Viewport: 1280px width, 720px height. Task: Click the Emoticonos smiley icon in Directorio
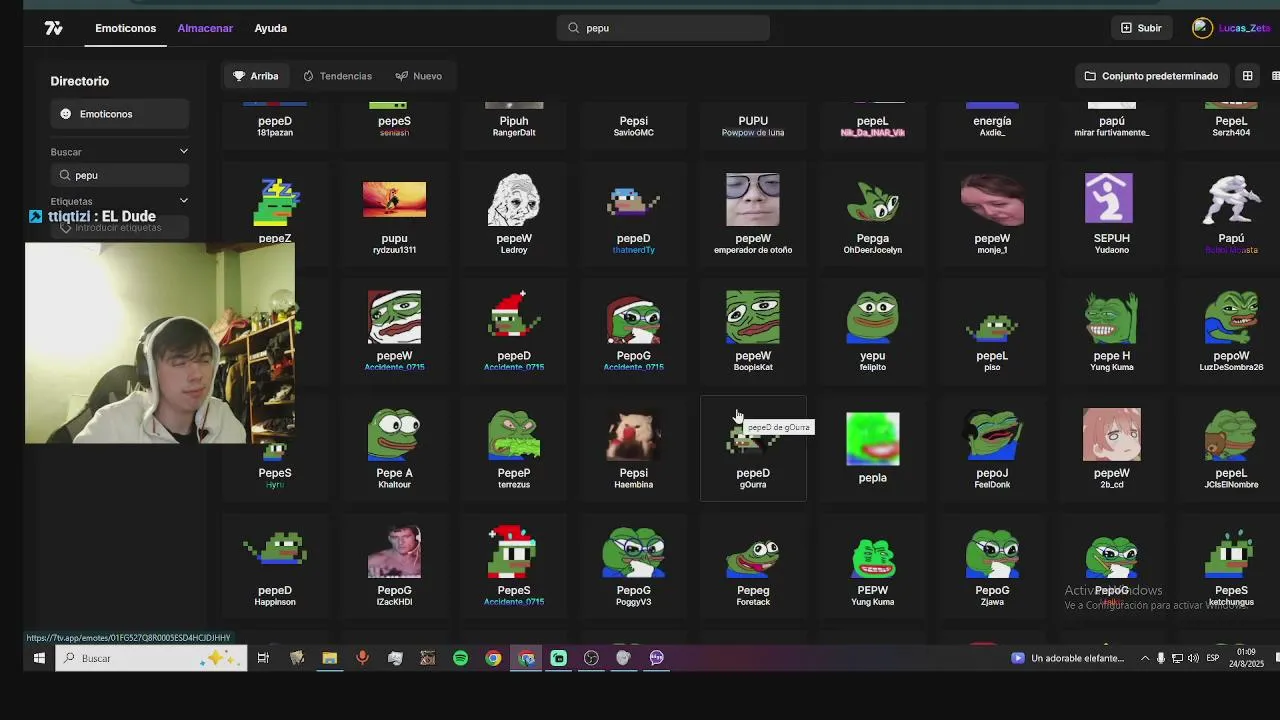66,114
